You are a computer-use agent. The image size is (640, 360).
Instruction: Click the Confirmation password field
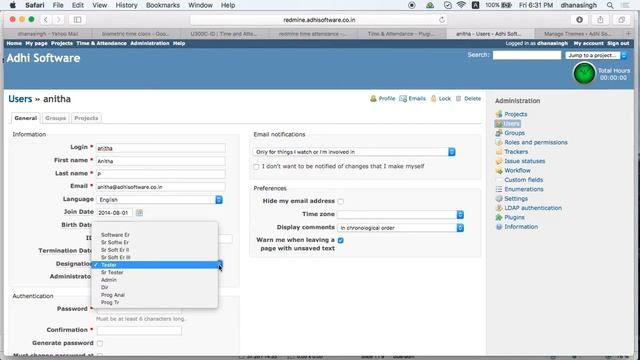[139, 330]
